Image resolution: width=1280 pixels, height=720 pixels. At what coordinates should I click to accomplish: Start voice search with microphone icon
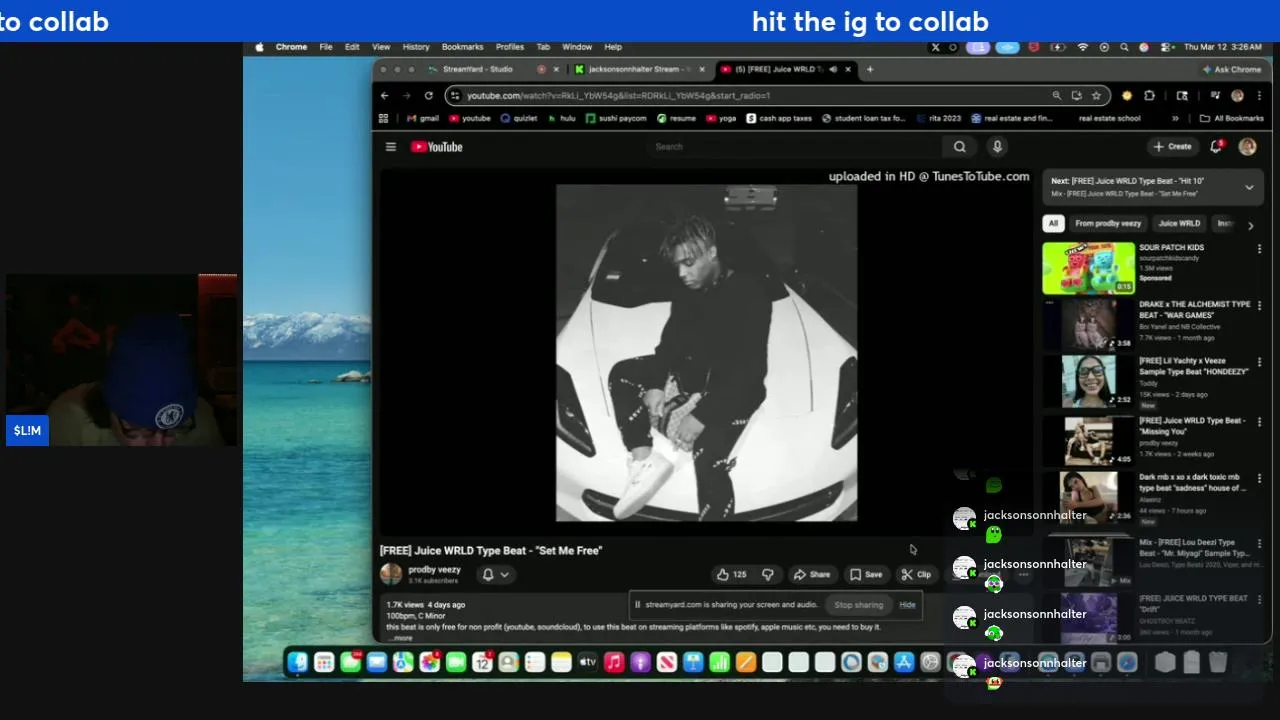pyautogui.click(x=997, y=147)
